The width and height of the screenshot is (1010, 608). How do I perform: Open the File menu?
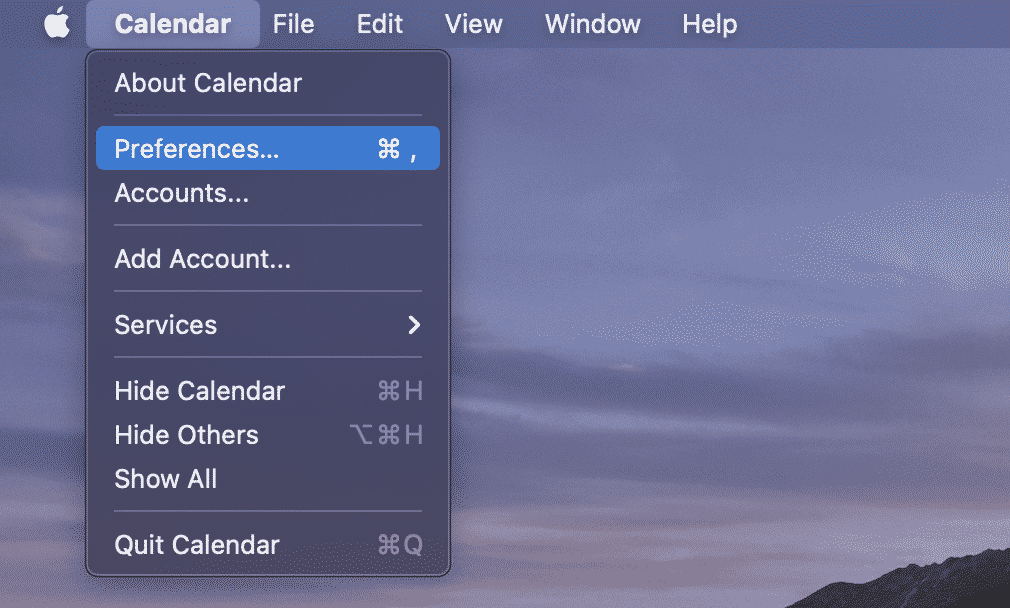(293, 24)
